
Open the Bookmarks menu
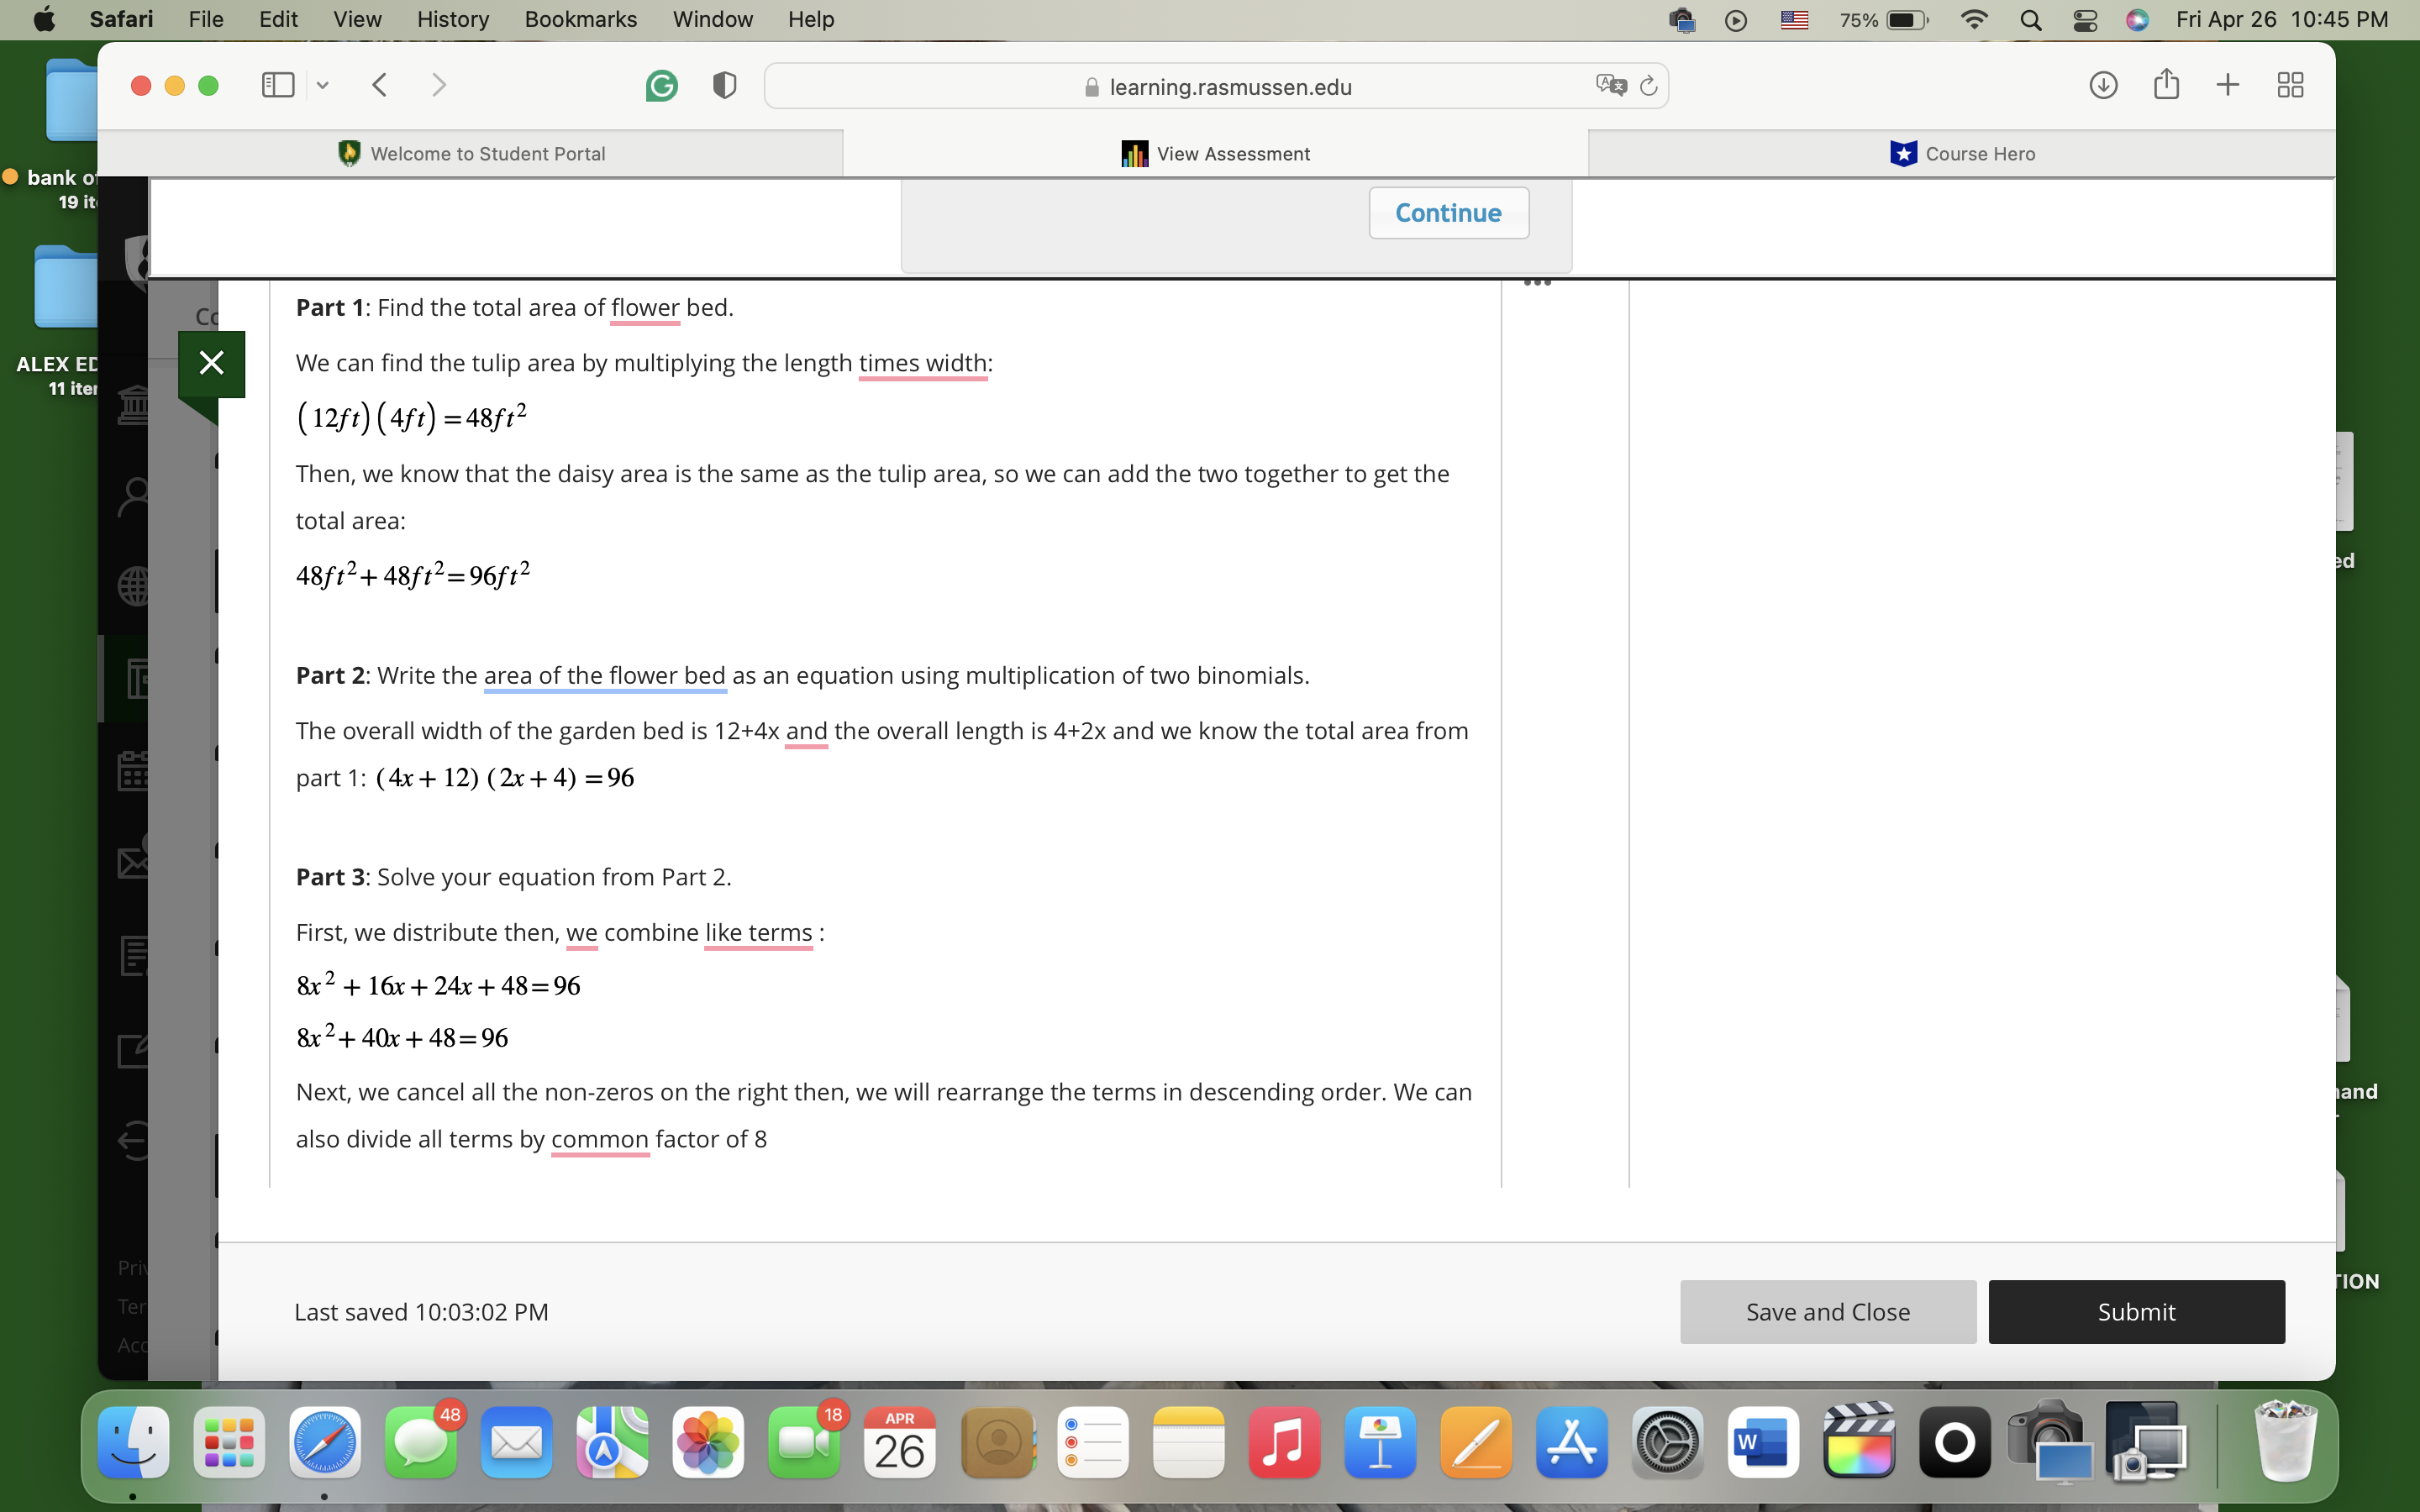tap(580, 19)
